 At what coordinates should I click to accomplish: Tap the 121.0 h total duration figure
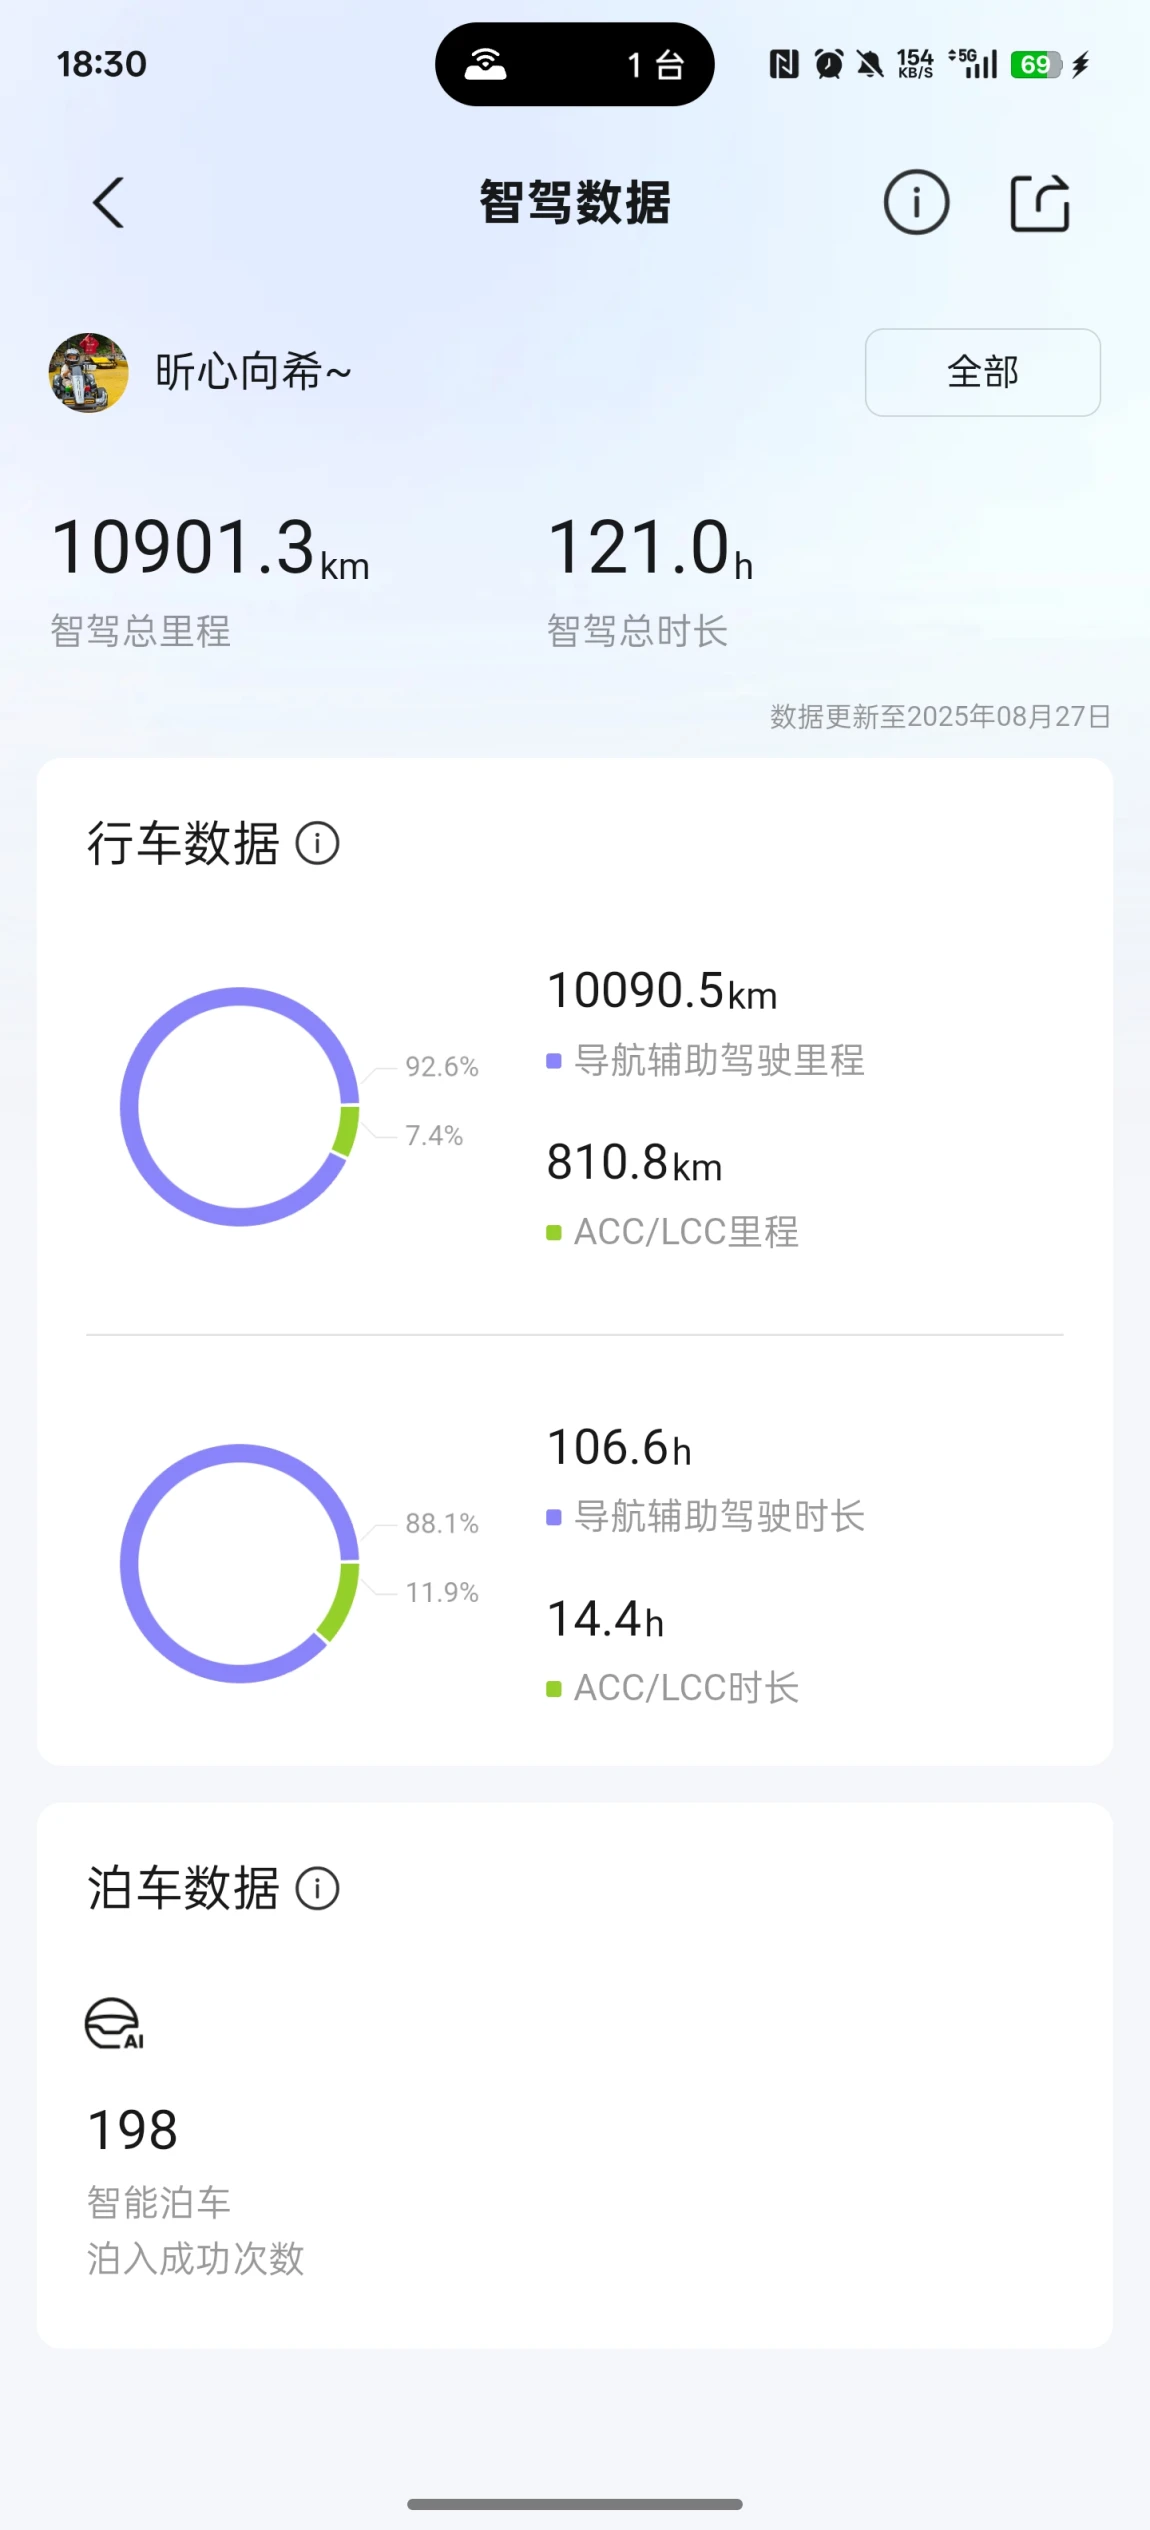[x=650, y=548]
